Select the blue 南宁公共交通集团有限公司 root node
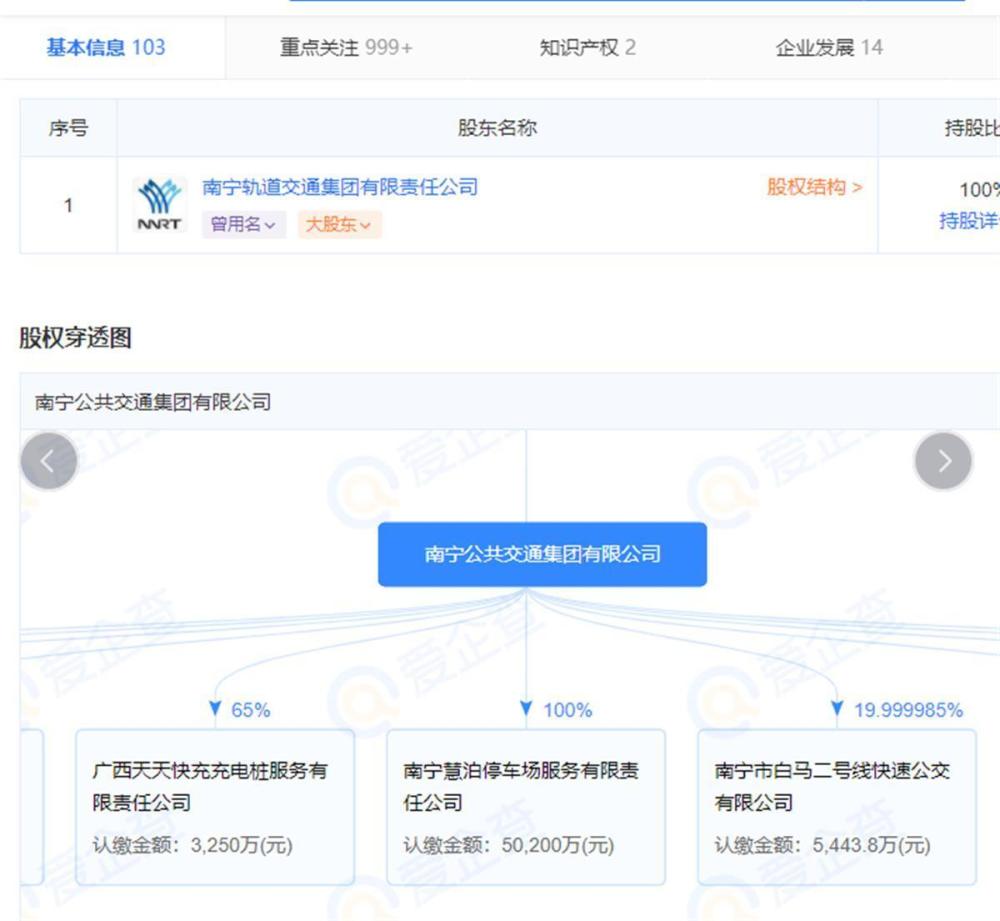Image resolution: width=1000 pixels, height=921 pixels. (x=542, y=554)
